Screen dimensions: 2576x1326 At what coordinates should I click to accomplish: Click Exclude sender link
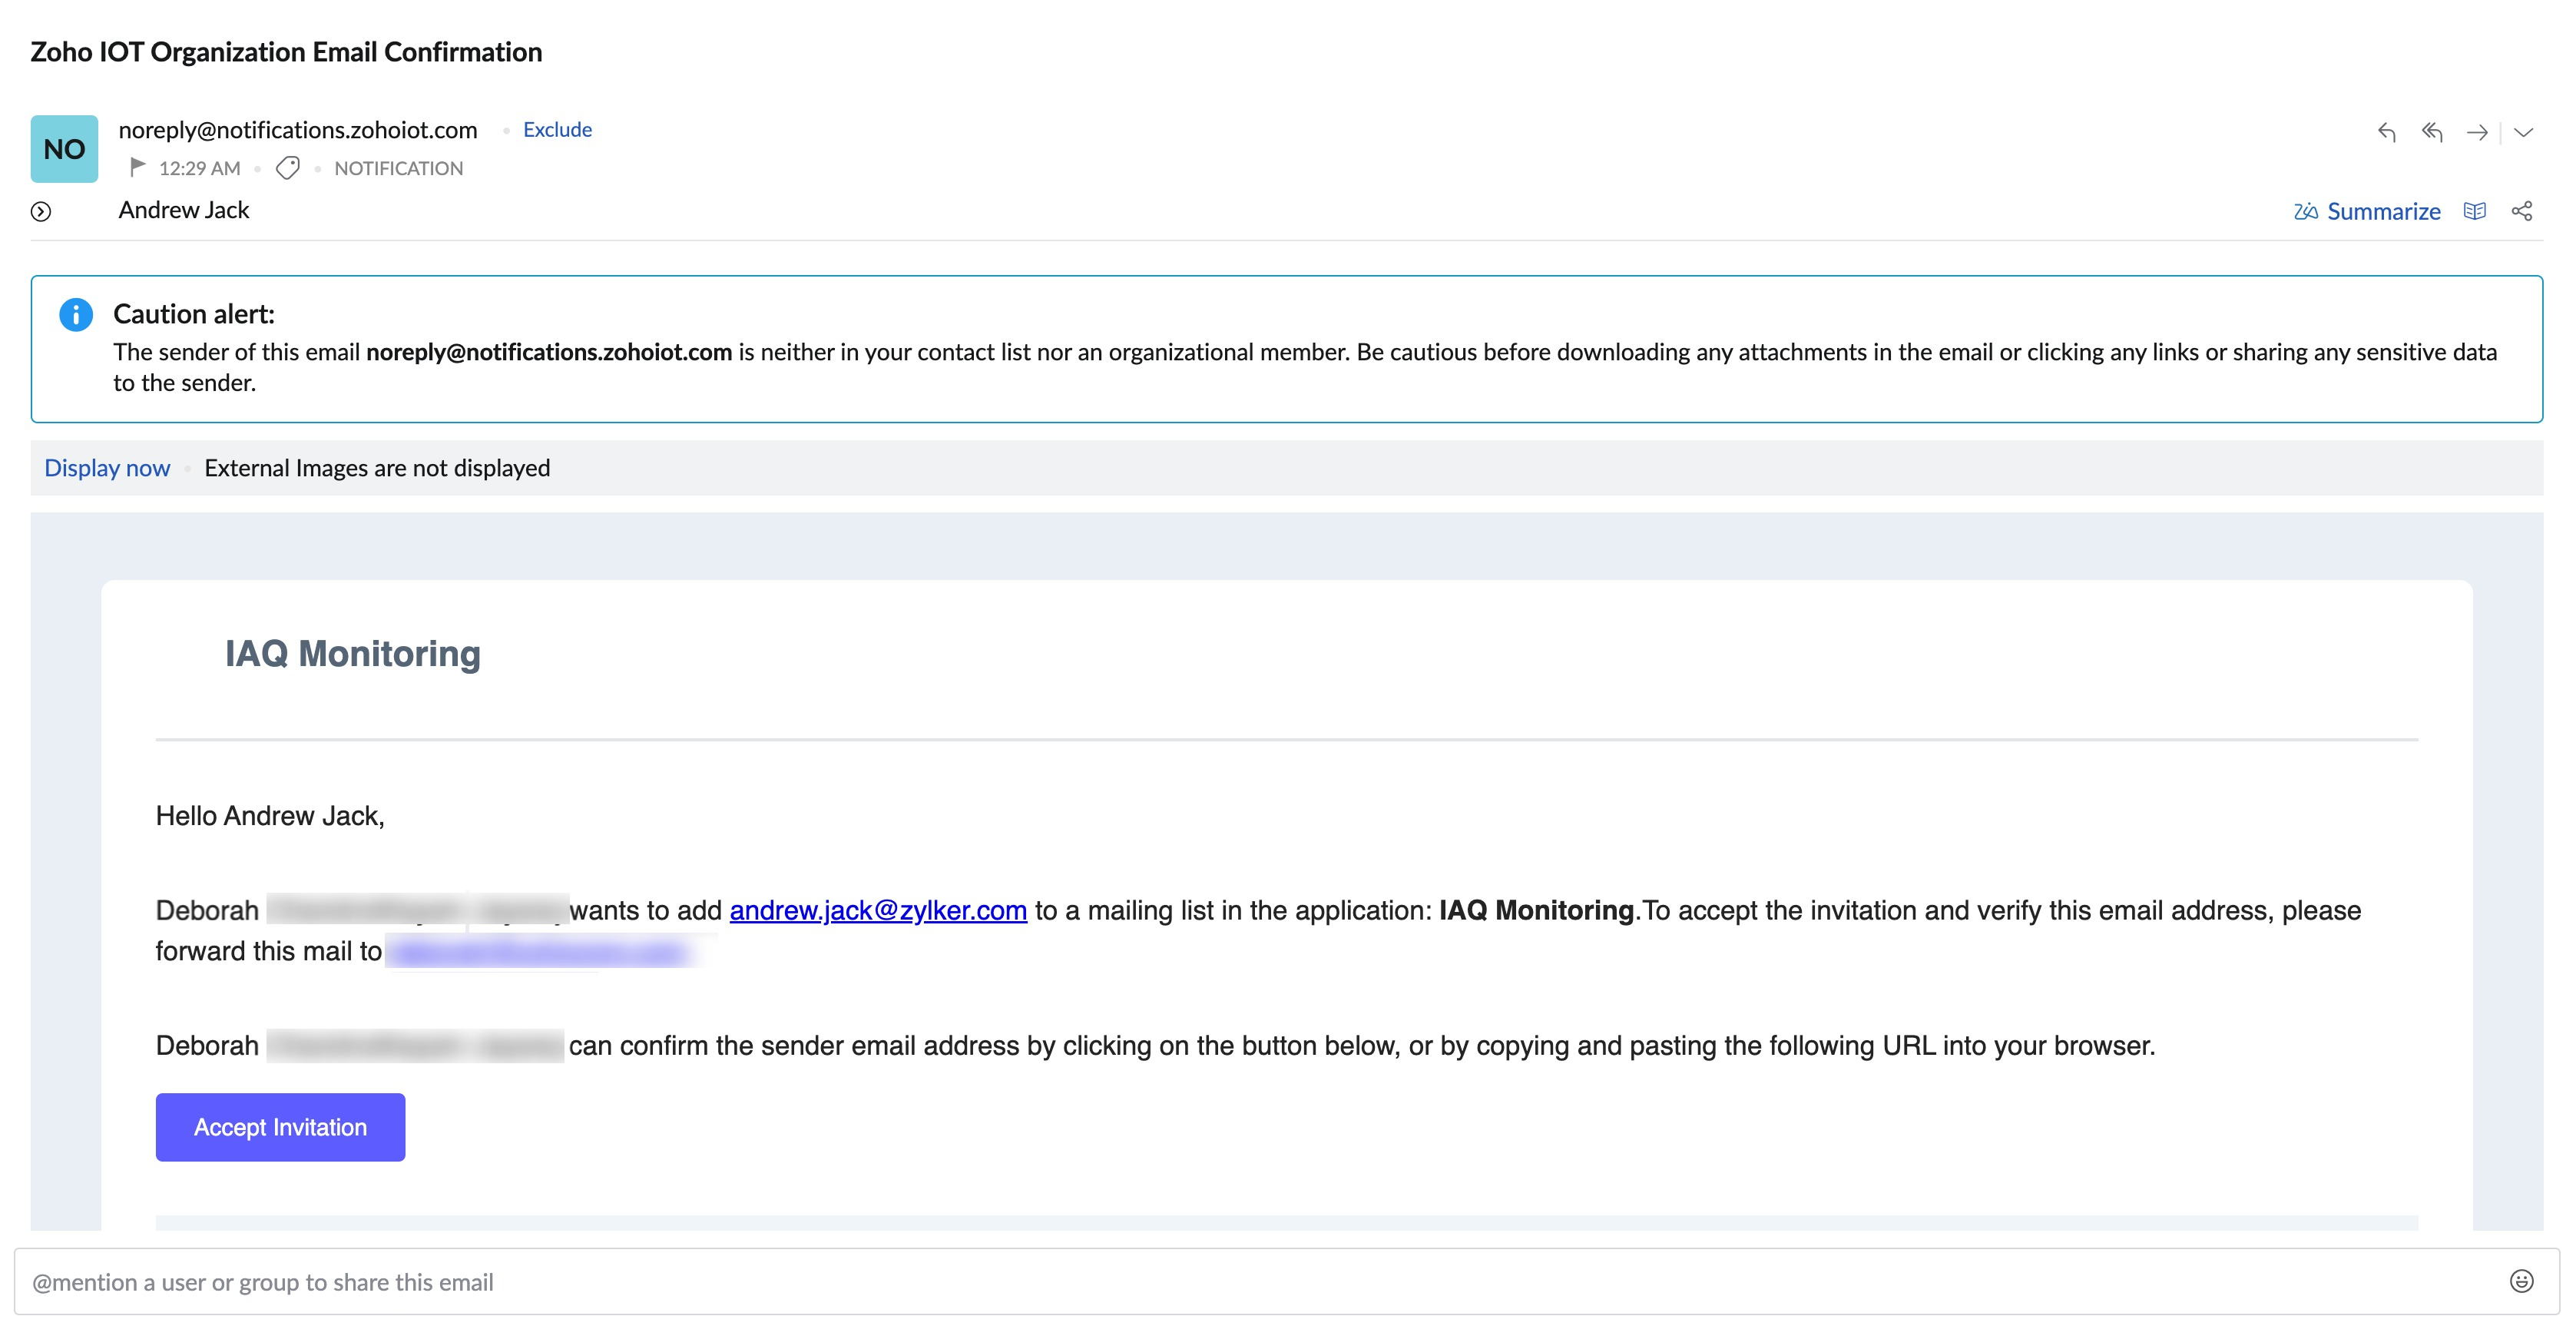(557, 130)
